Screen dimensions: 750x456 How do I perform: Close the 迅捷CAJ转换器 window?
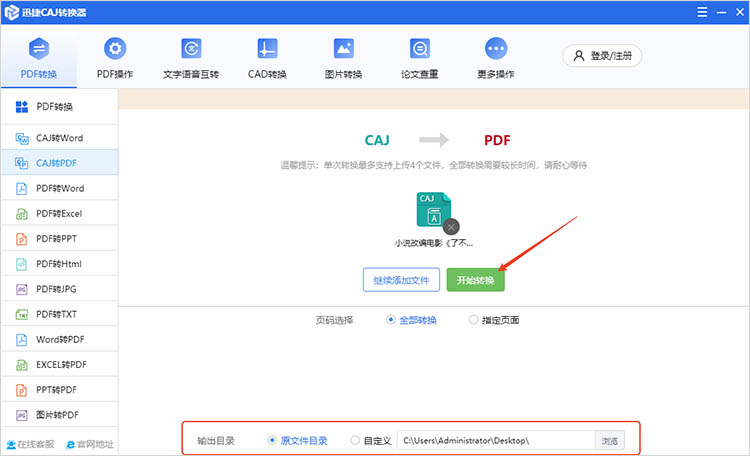pyautogui.click(x=739, y=12)
